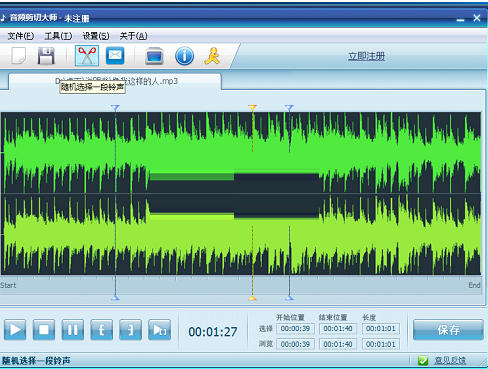Click 选择 end position field 00:01:40
The width and height of the screenshot is (488, 369).
tap(338, 329)
